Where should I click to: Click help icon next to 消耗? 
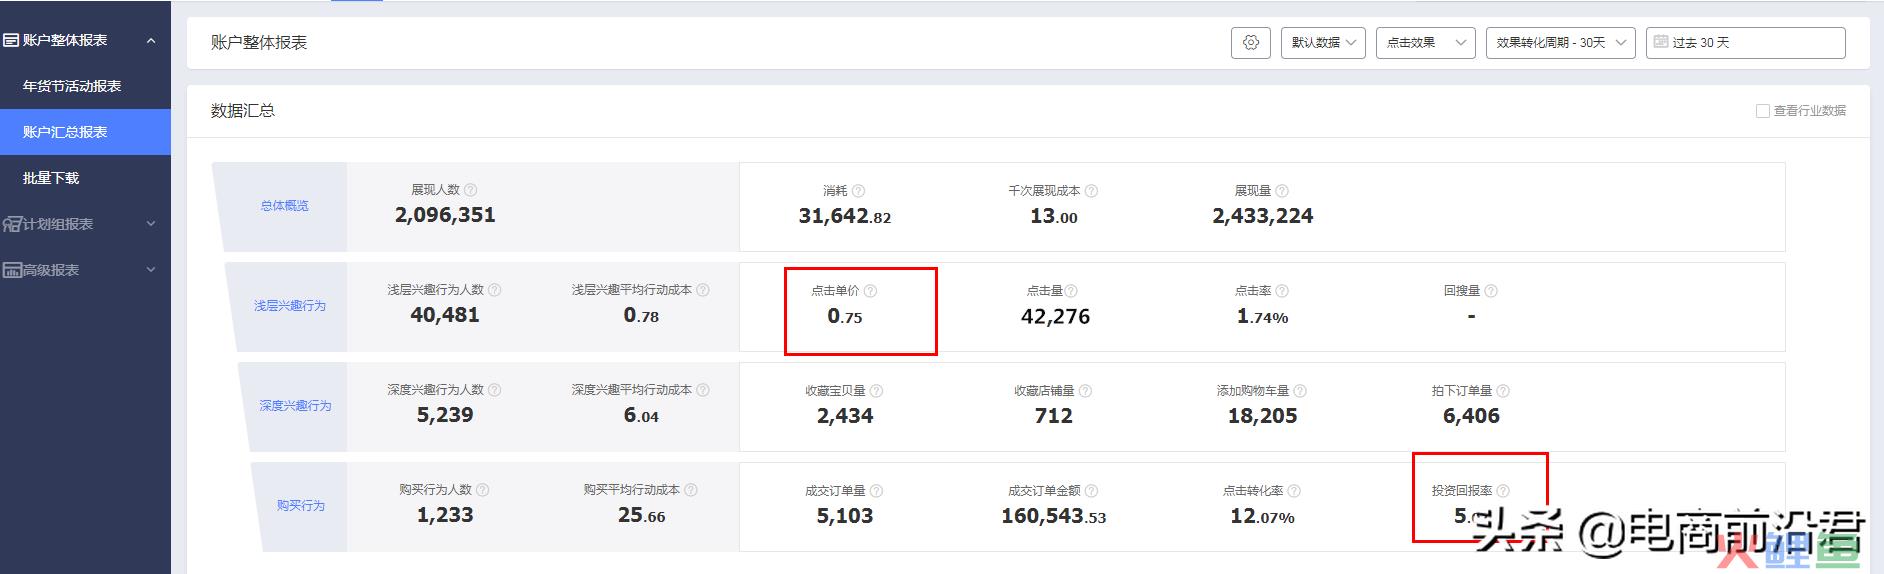(x=858, y=191)
